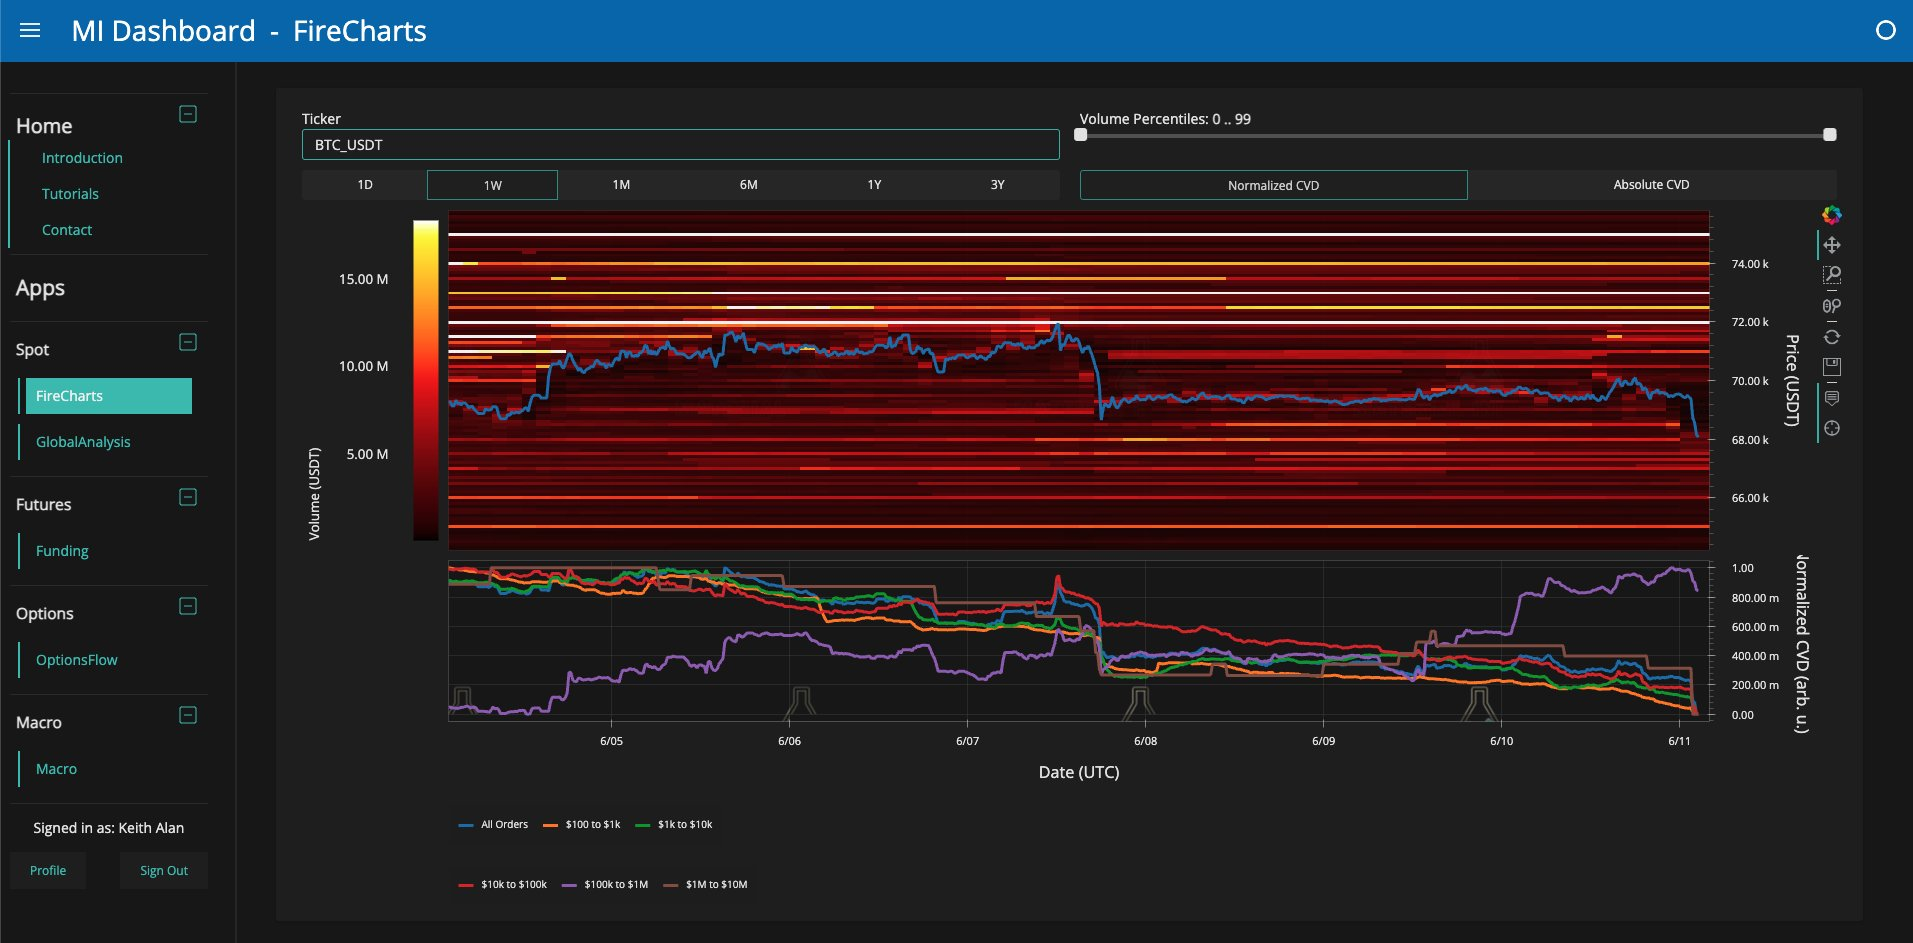Click the Sign Out button
Screen dimensions: 1913x943
pyautogui.click(x=164, y=871)
